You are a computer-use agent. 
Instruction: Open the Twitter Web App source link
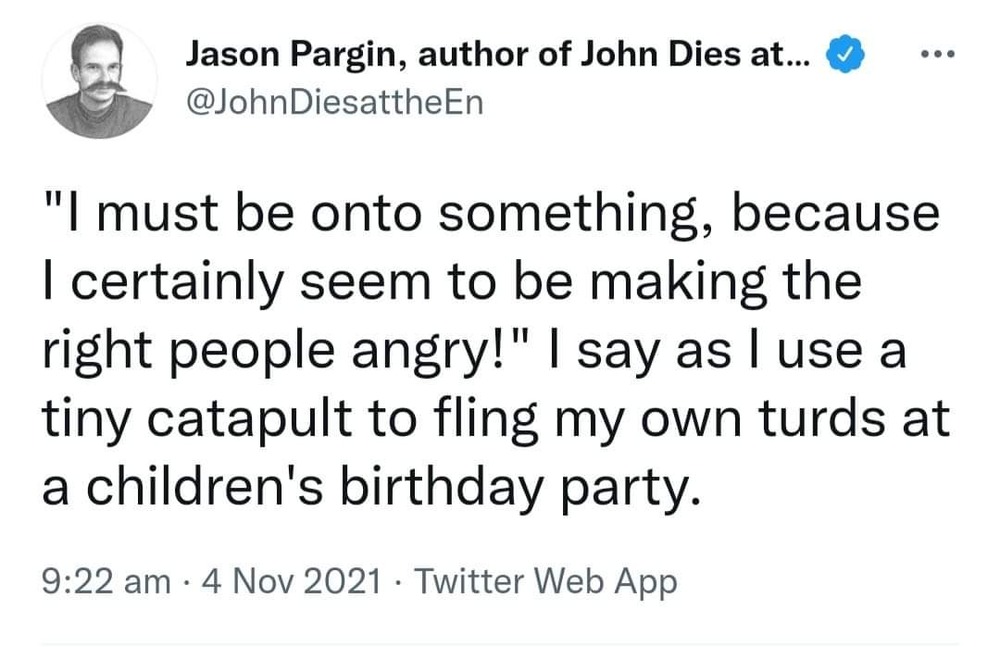coord(544,580)
